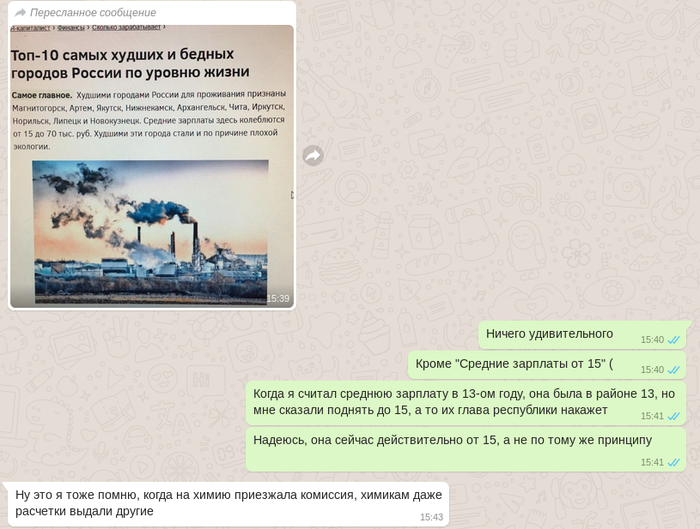
Task: Click read ticks on 'Надеюсь, она сейчас' message
Action: (x=674, y=462)
